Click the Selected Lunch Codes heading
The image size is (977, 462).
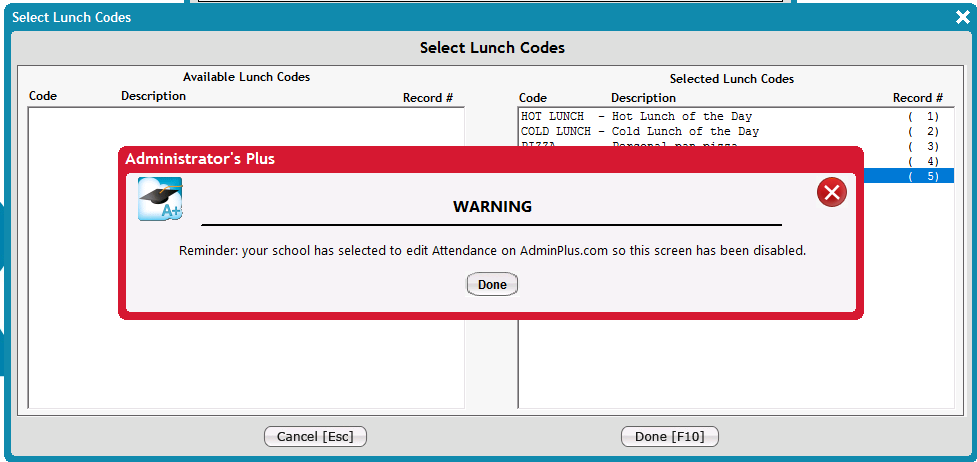tap(732, 79)
